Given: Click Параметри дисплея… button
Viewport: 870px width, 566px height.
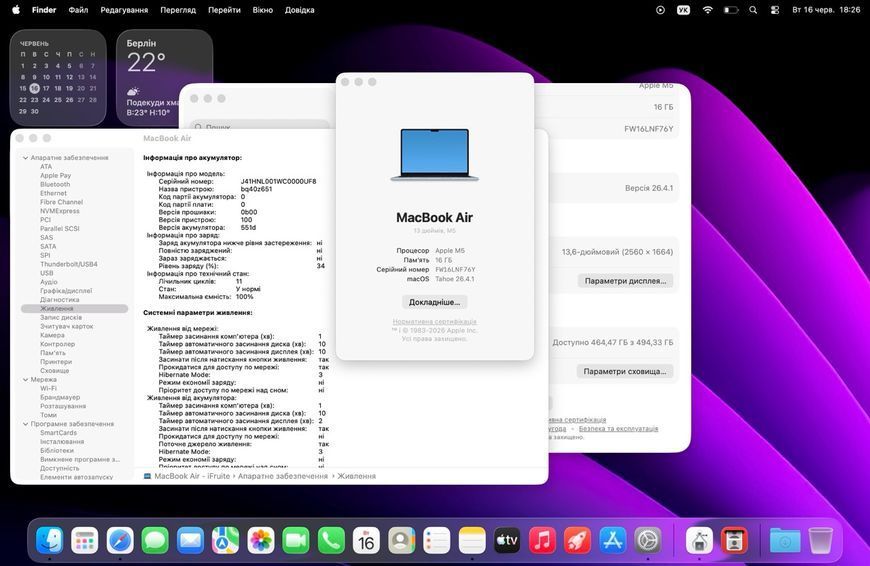Looking at the screenshot, I should coord(625,281).
